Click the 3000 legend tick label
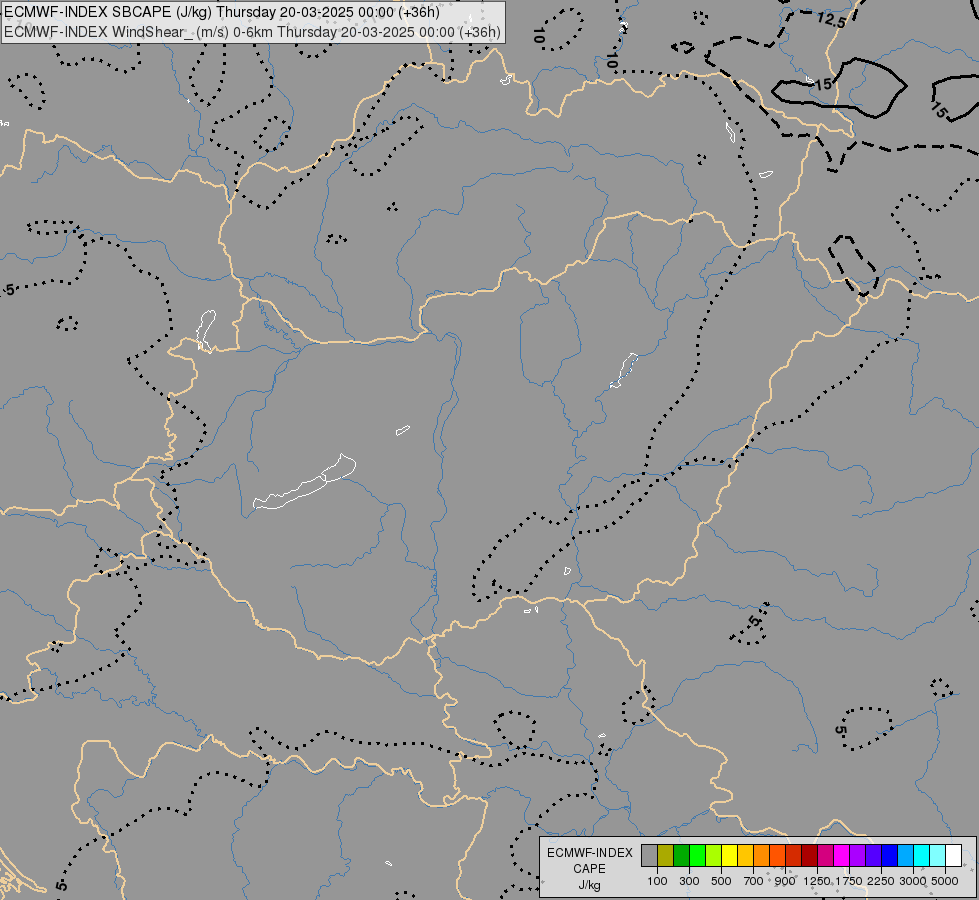979x900 pixels. coord(913,881)
